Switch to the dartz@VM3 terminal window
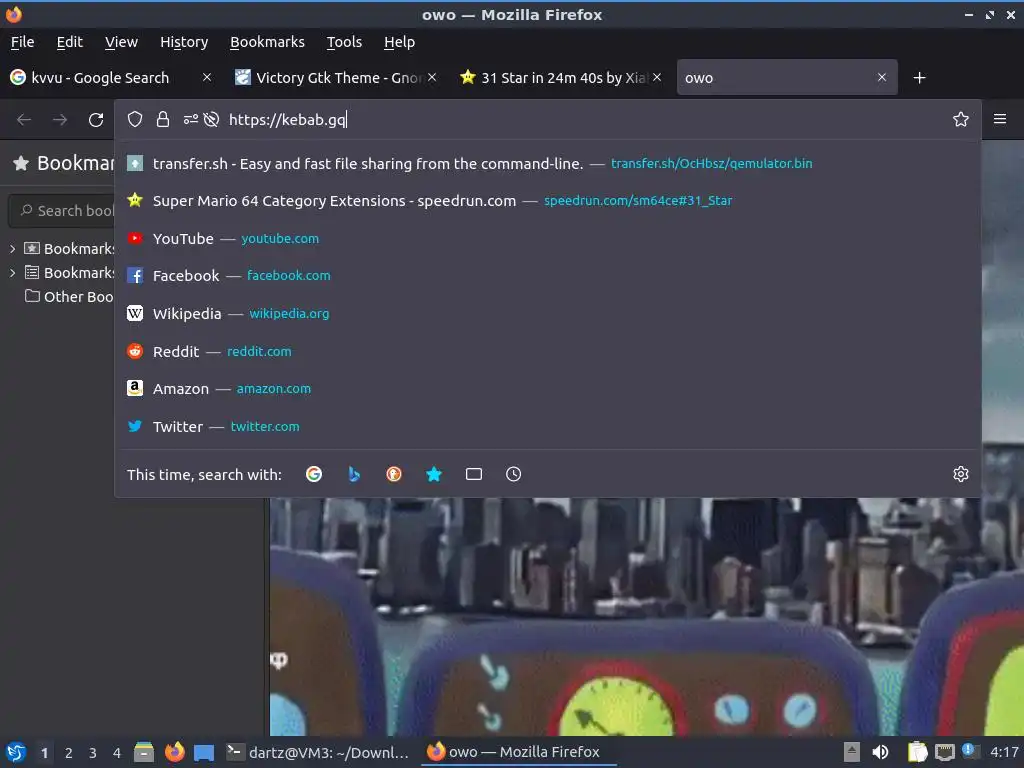Image resolution: width=1024 pixels, height=768 pixels. pyautogui.click(x=318, y=752)
